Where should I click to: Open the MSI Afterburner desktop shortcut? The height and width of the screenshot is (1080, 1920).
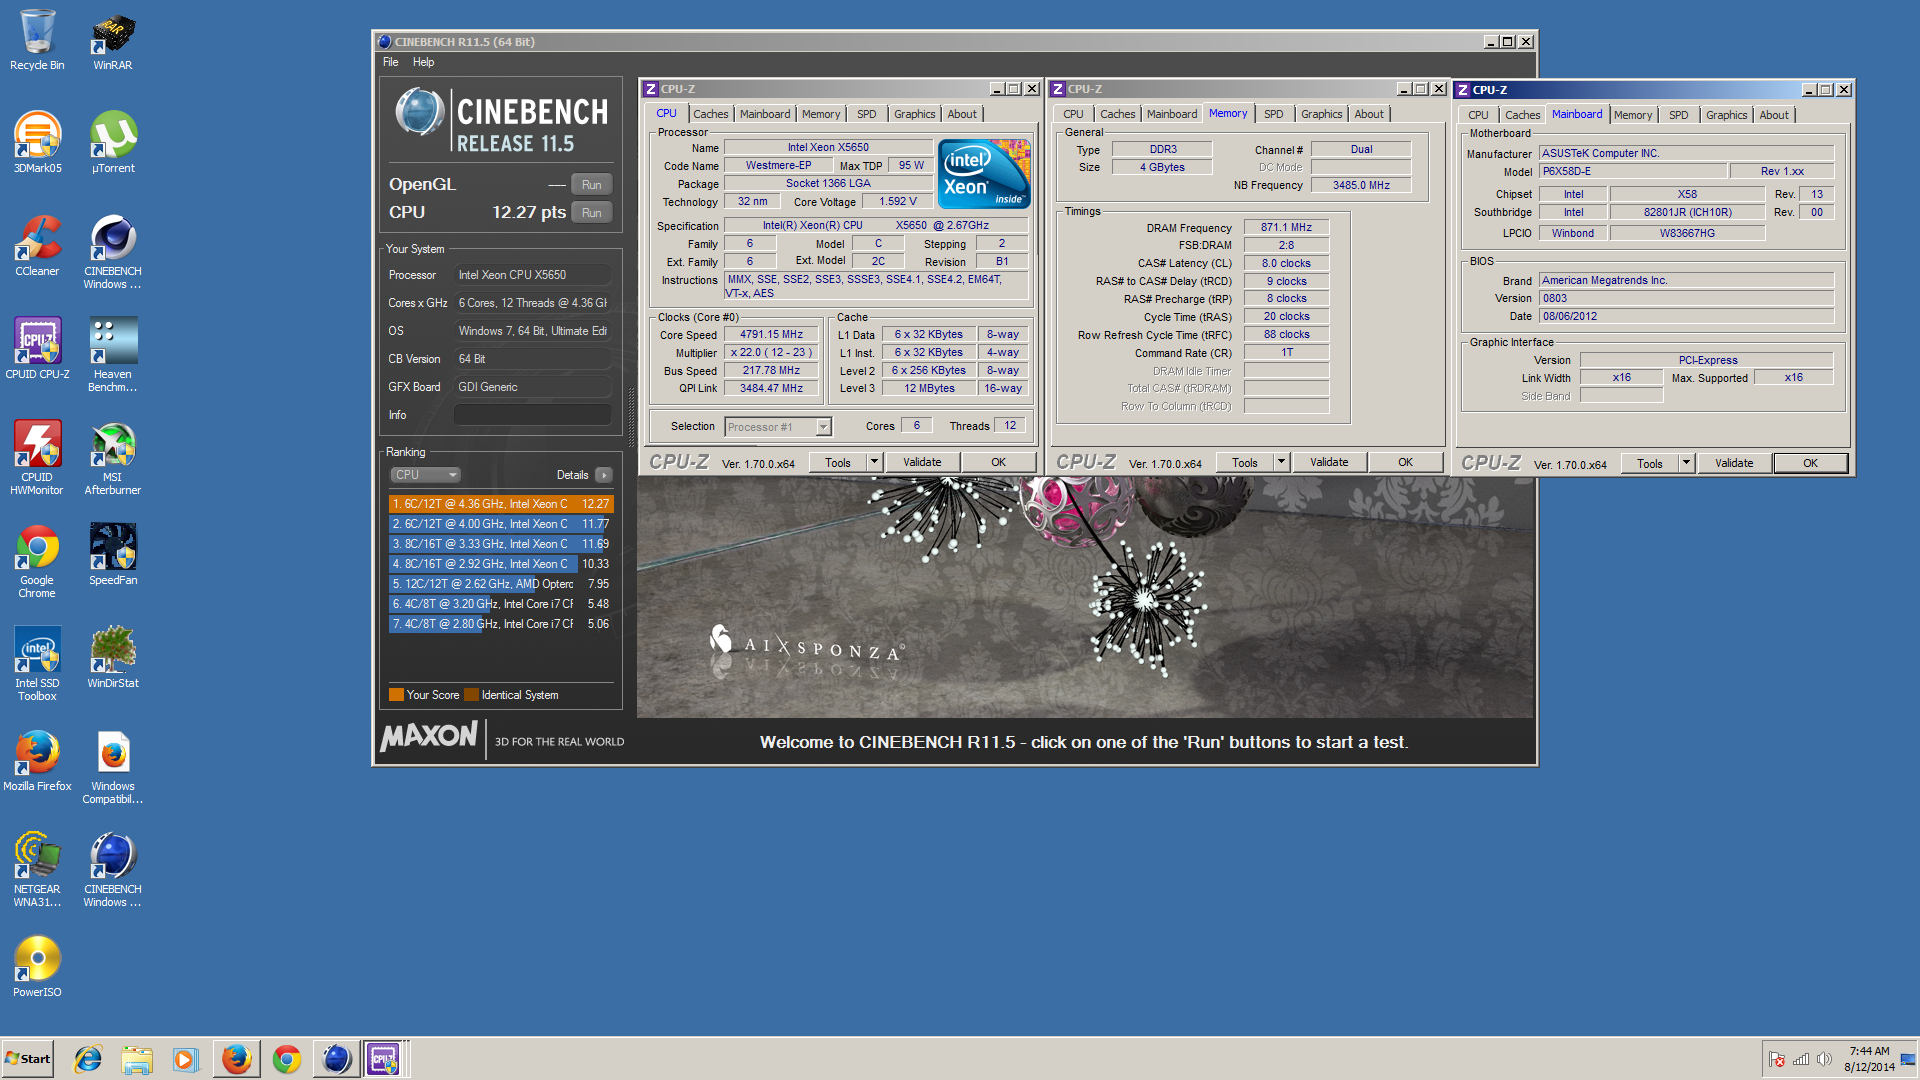[x=113, y=457]
